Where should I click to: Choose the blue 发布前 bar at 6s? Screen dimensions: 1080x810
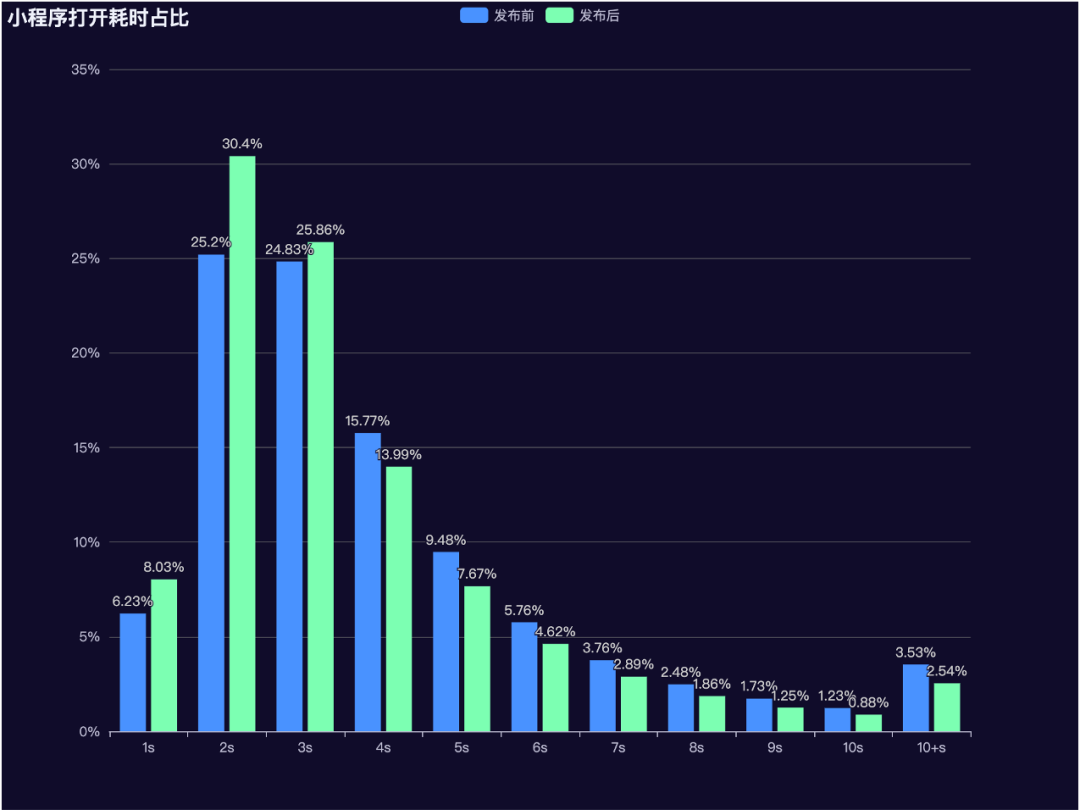[x=524, y=677]
